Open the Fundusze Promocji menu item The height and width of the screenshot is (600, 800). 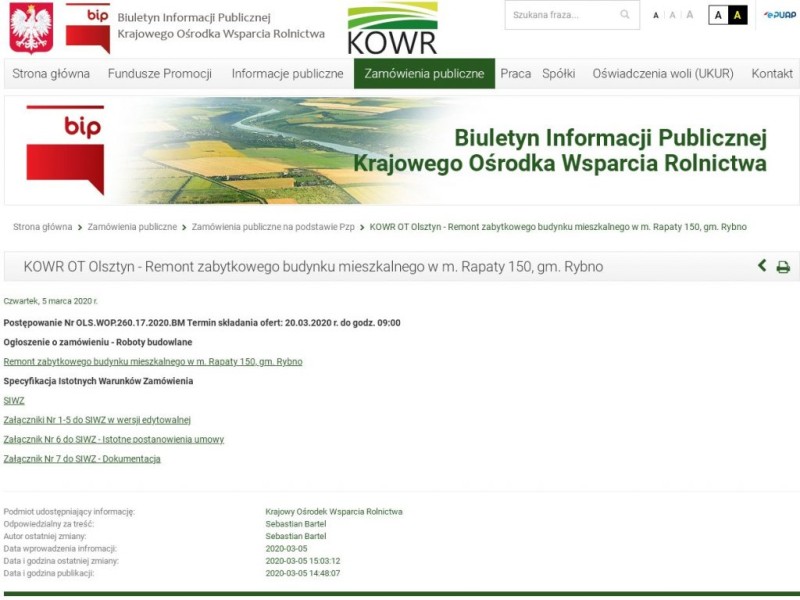tap(160, 73)
